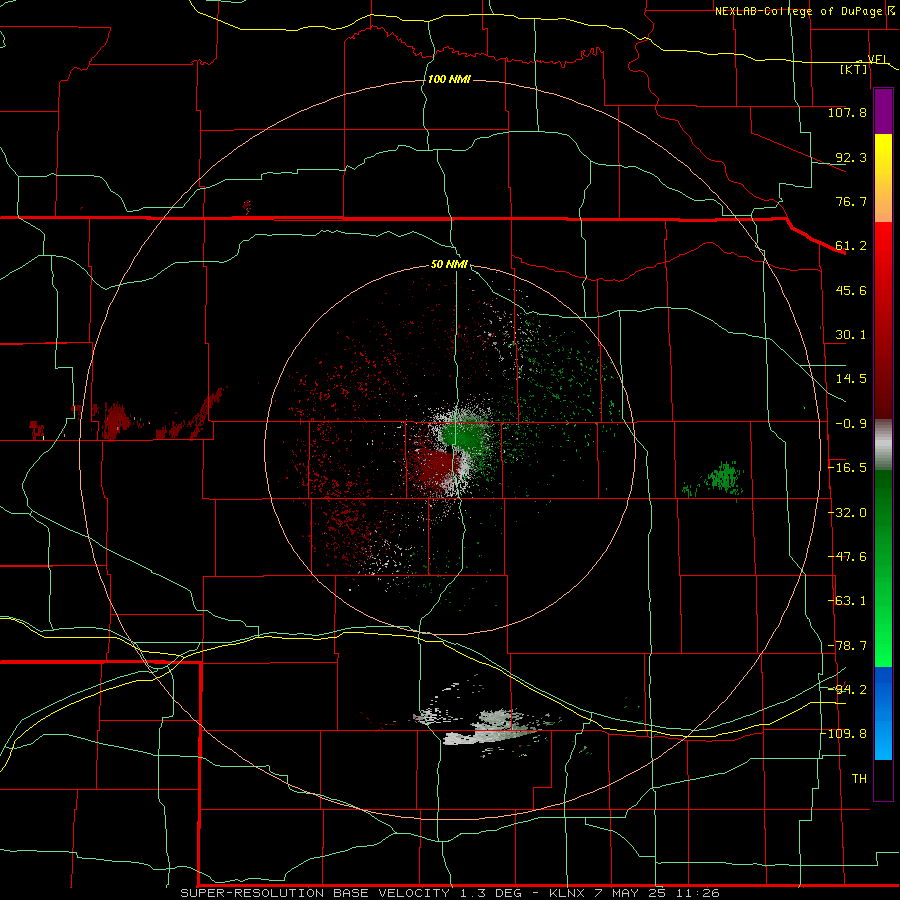Pick the gray segment of the velocity scale

pos(883,445)
